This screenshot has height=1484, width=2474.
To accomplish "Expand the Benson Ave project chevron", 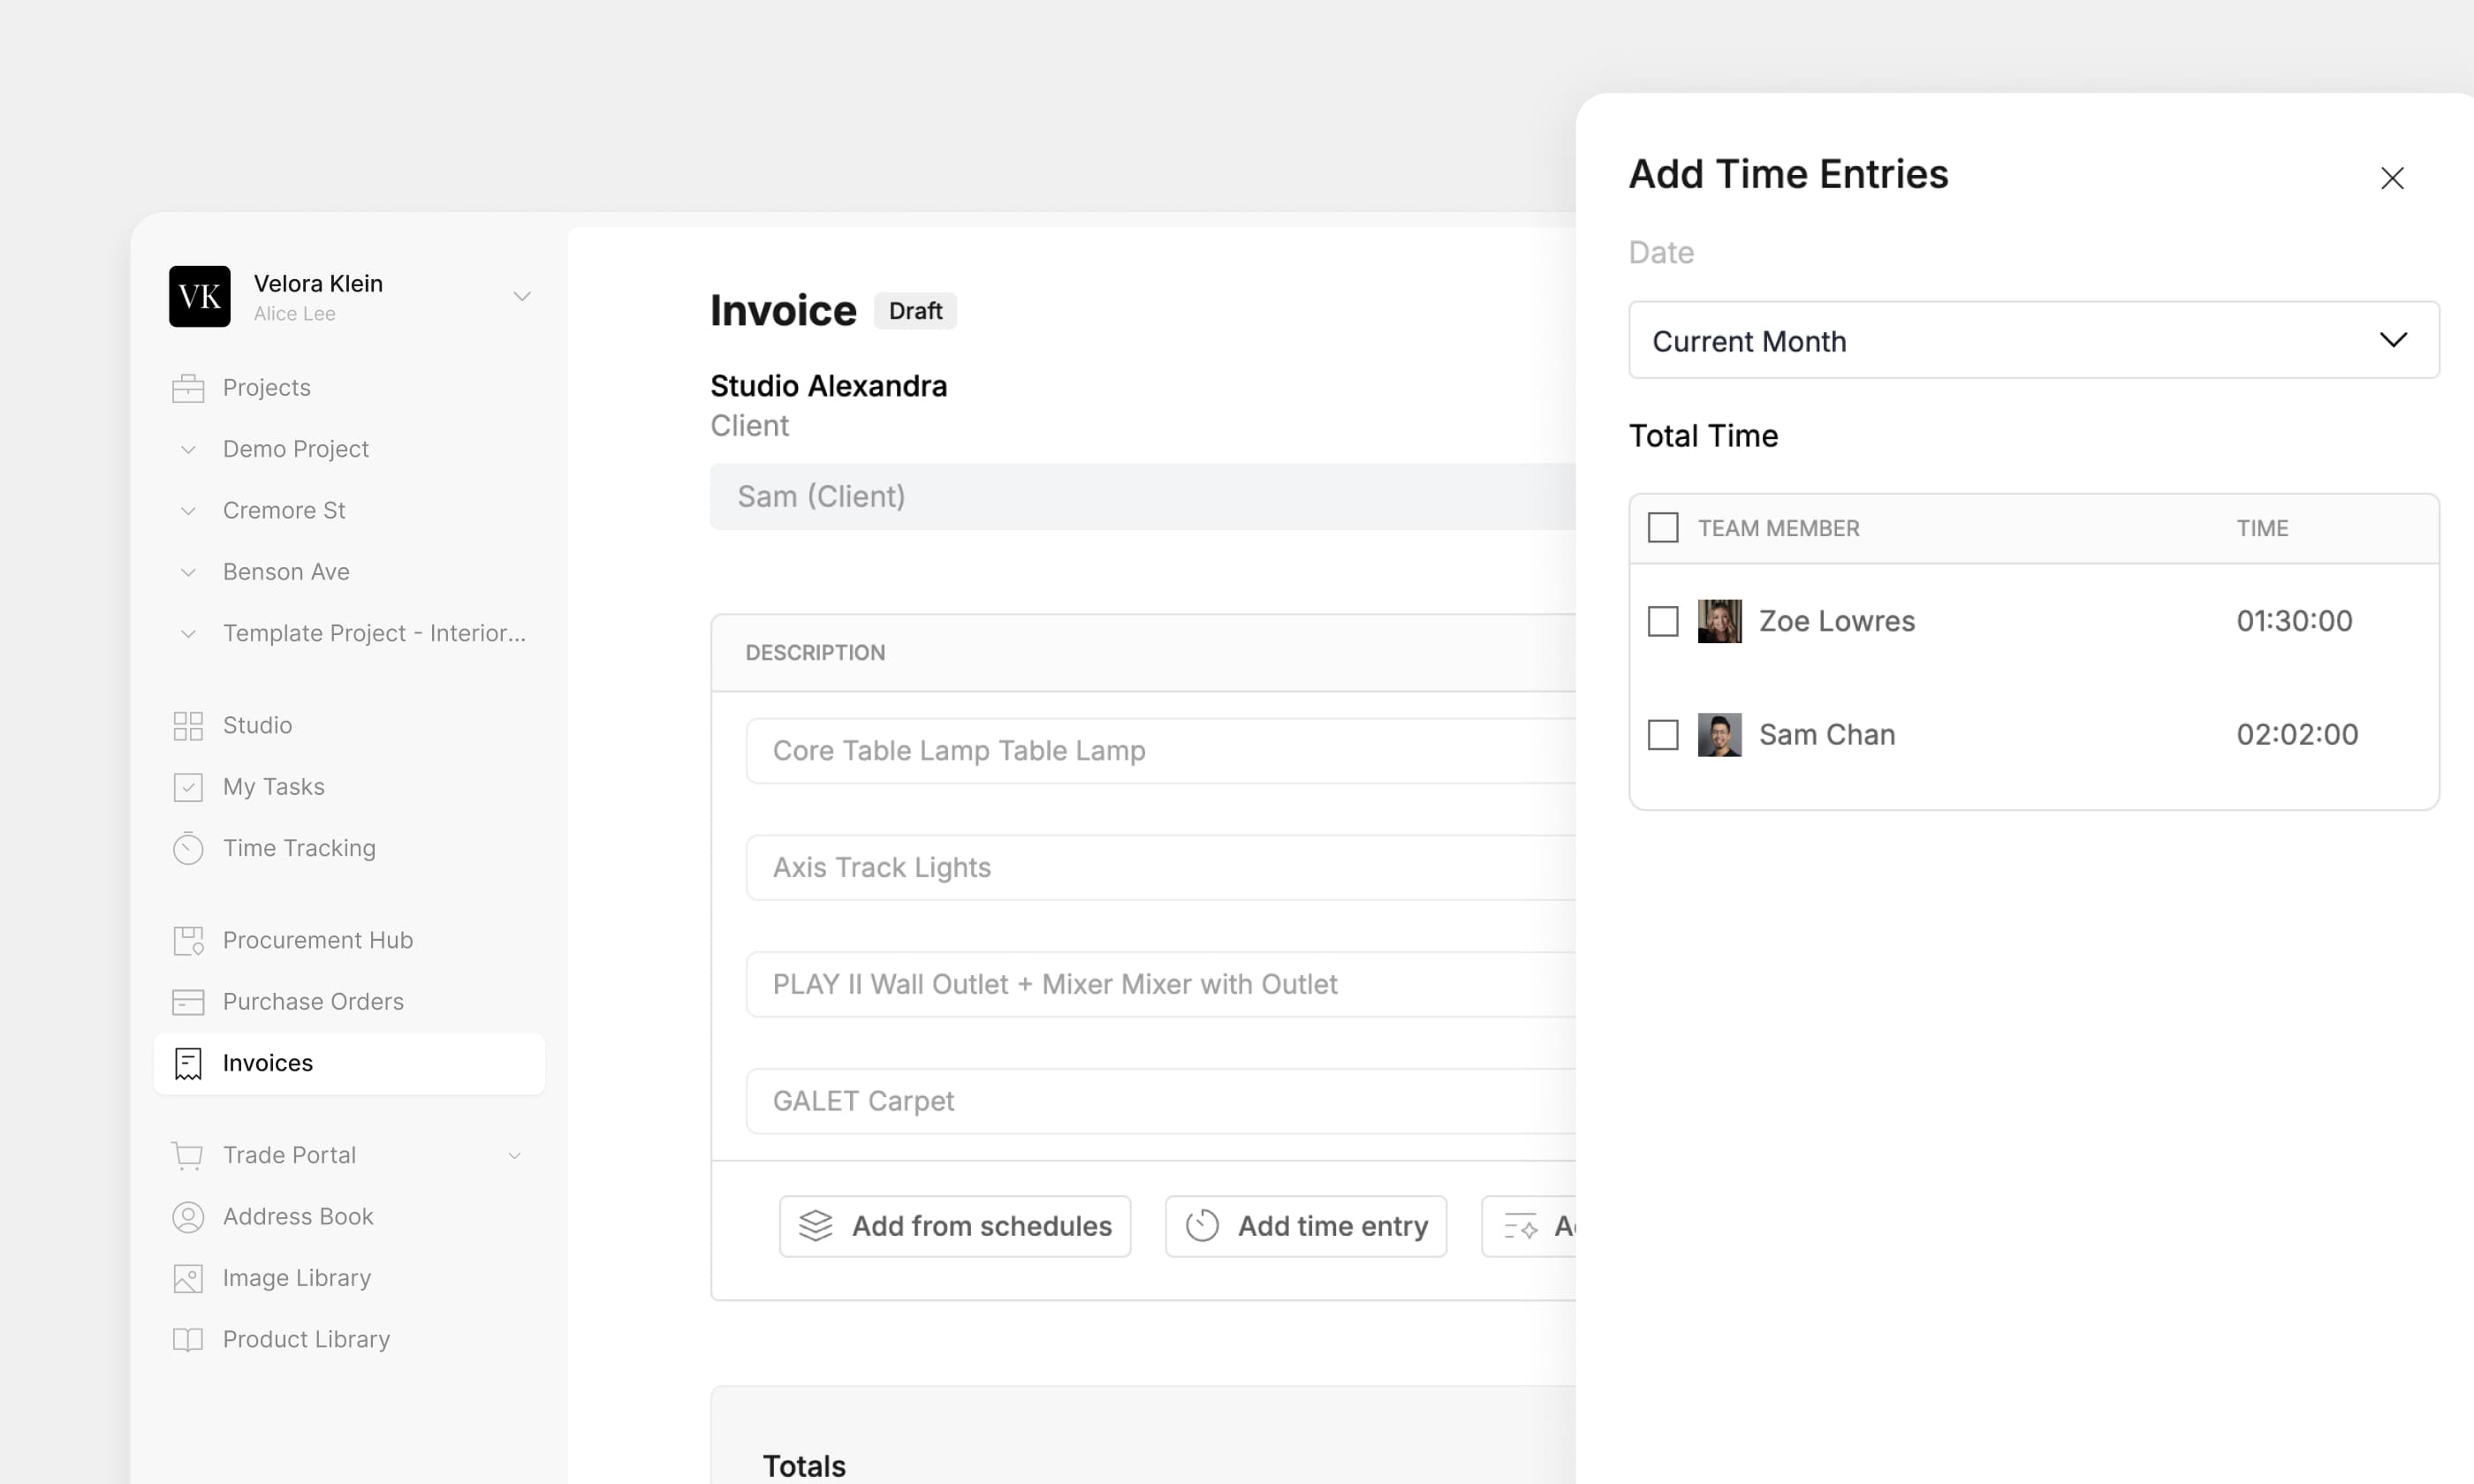I will tap(188, 573).
